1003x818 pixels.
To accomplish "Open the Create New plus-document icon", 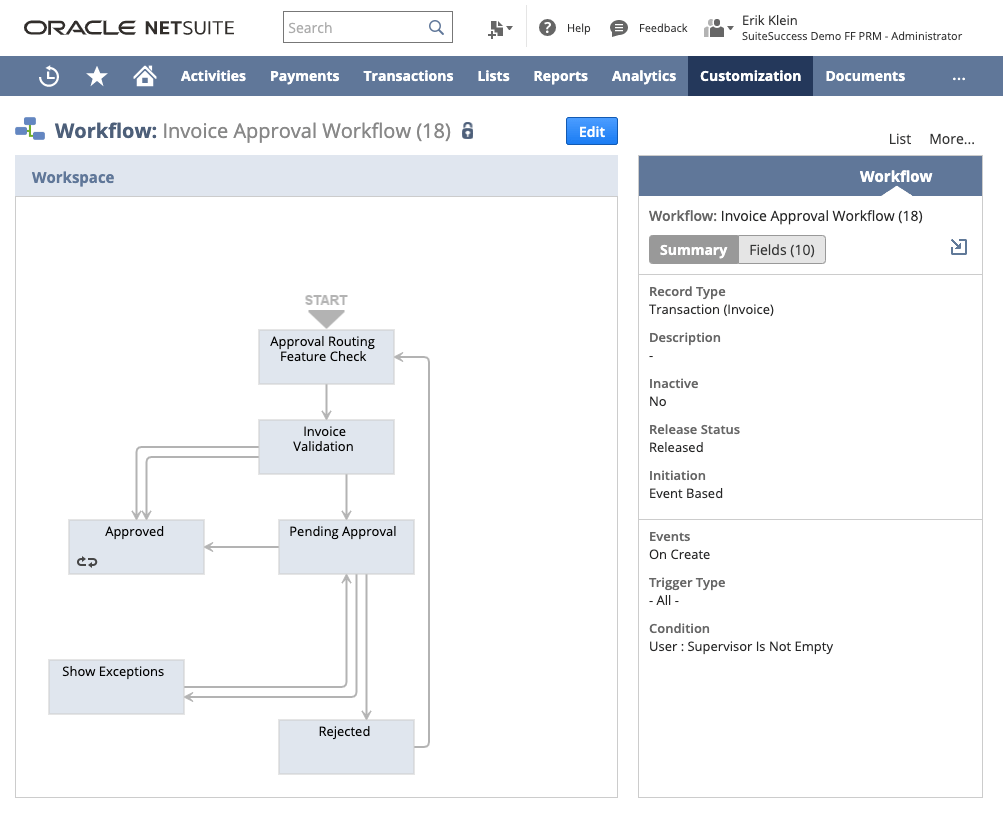I will point(498,29).
